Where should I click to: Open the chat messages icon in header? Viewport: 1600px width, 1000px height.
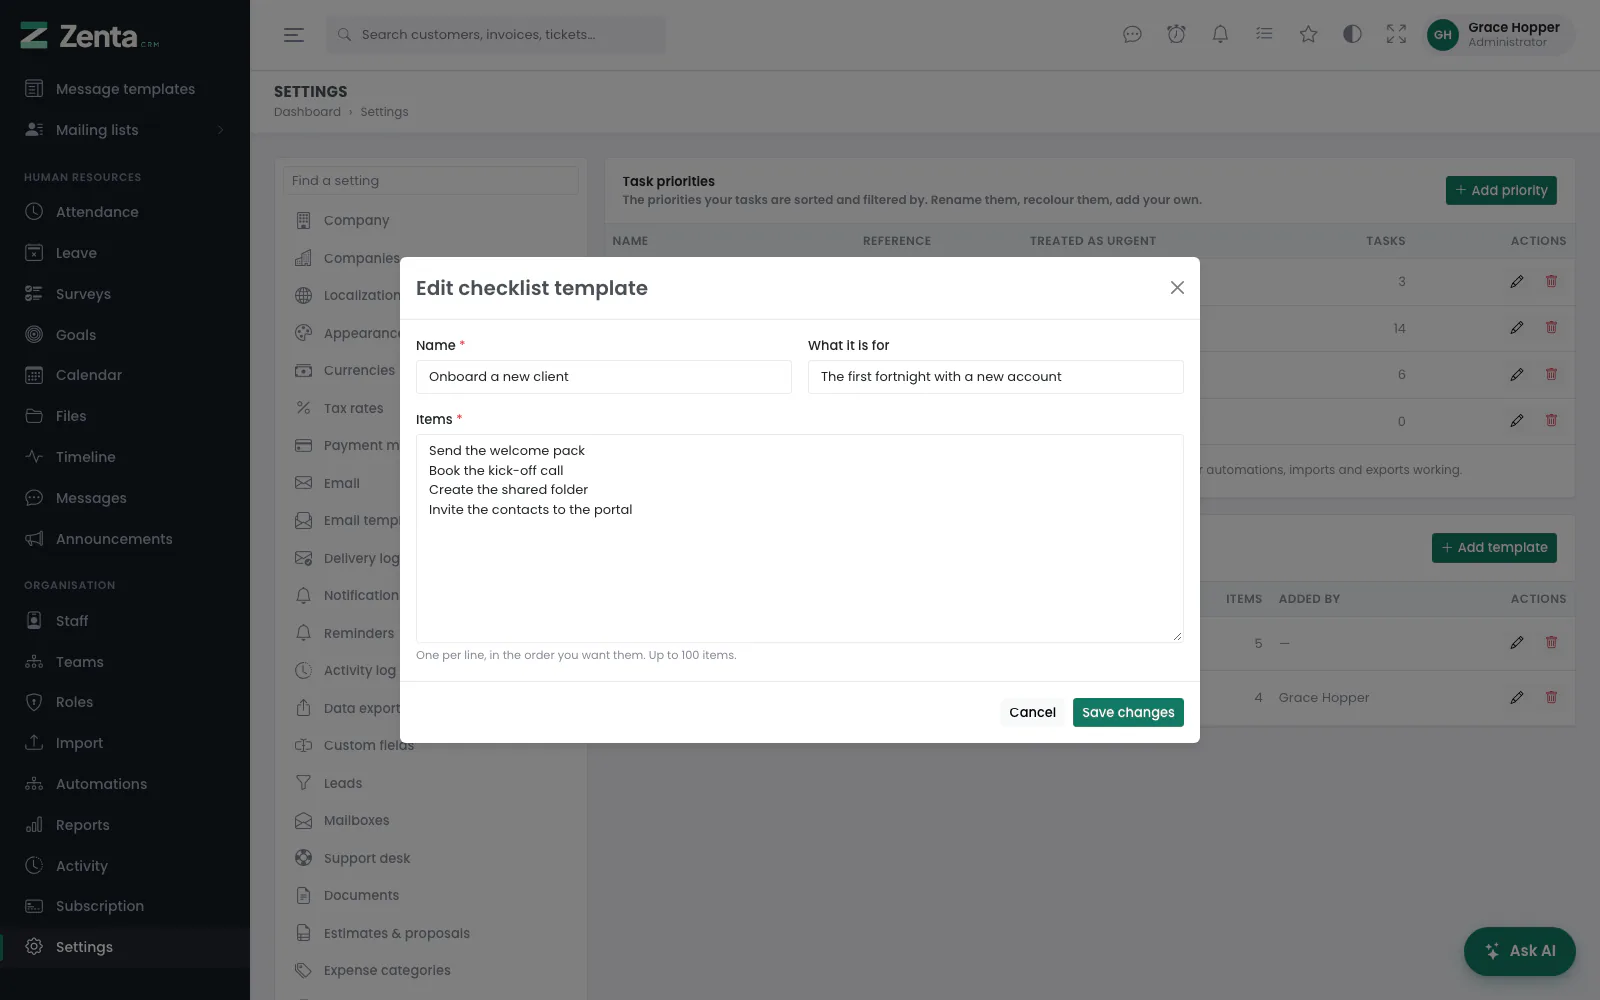(1132, 35)
